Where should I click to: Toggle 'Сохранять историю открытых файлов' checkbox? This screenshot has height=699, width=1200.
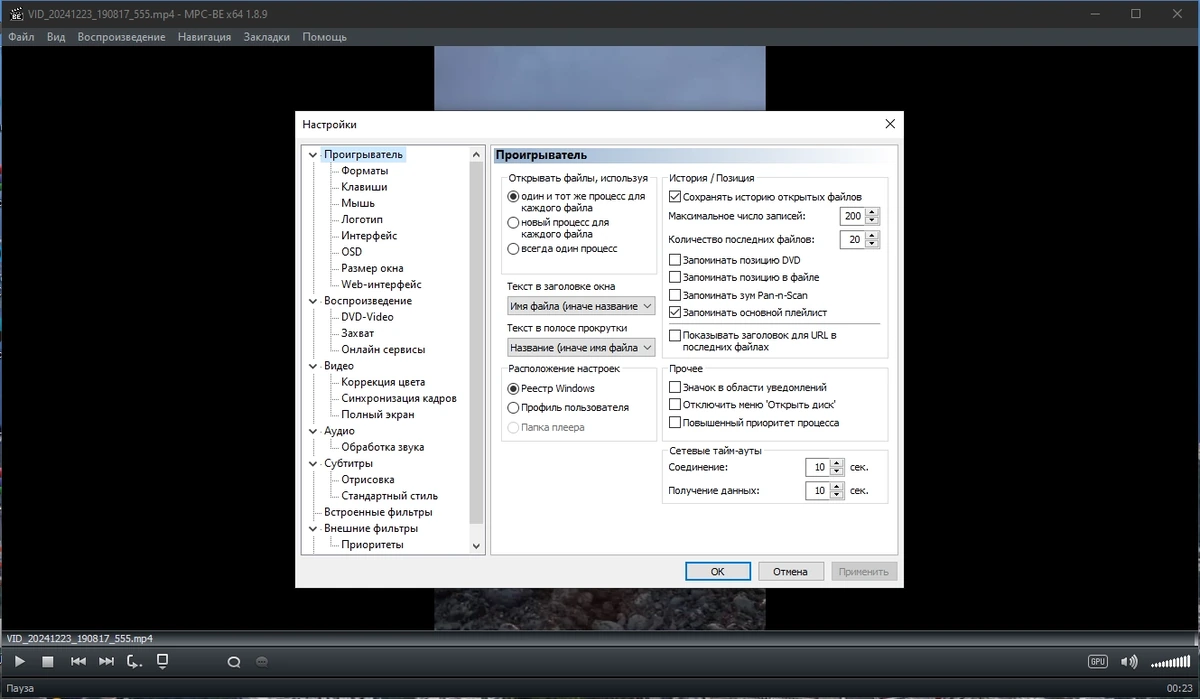pos(675,197)
